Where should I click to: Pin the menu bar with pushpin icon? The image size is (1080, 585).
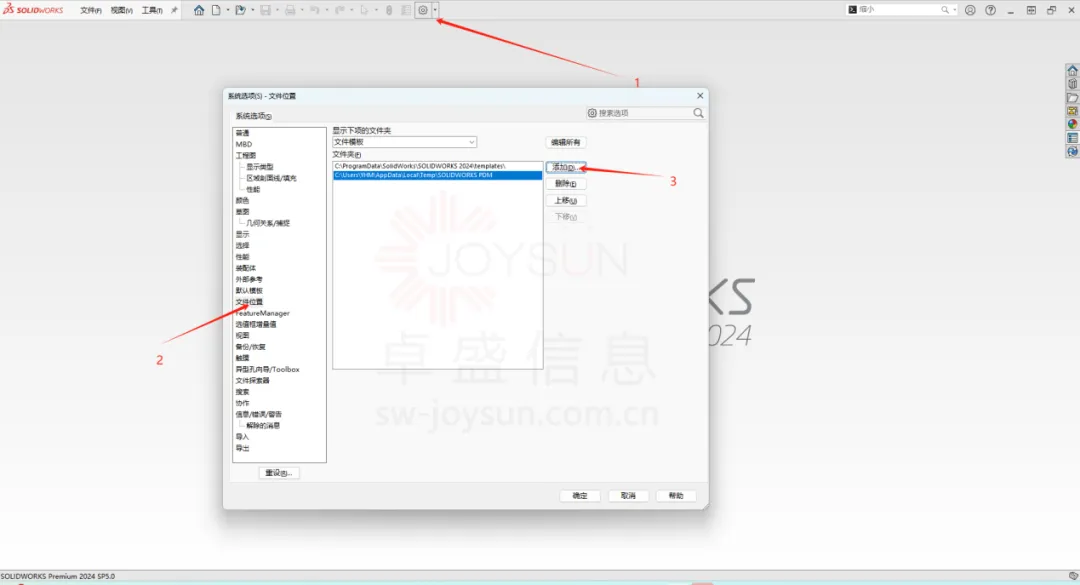point(174,10)
